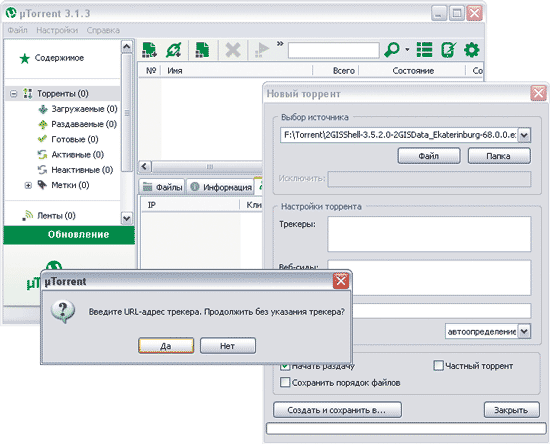Toggle the Начать раздачу checkbox

coord(285,367)
